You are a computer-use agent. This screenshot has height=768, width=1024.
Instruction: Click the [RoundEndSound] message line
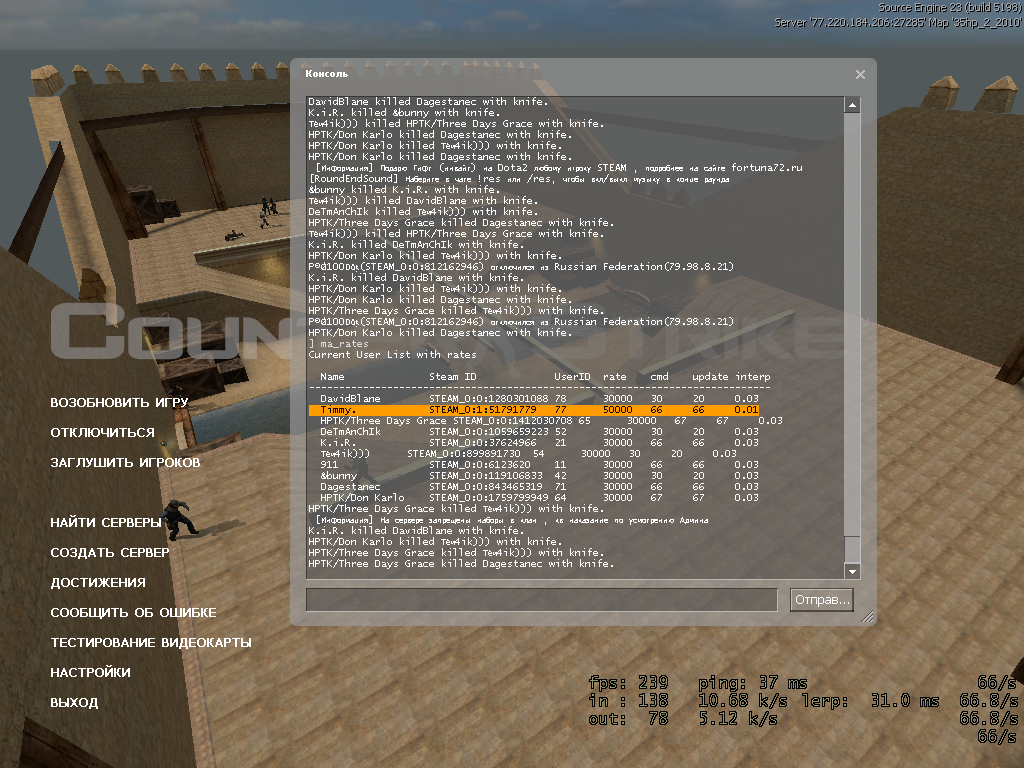point(519,179)
